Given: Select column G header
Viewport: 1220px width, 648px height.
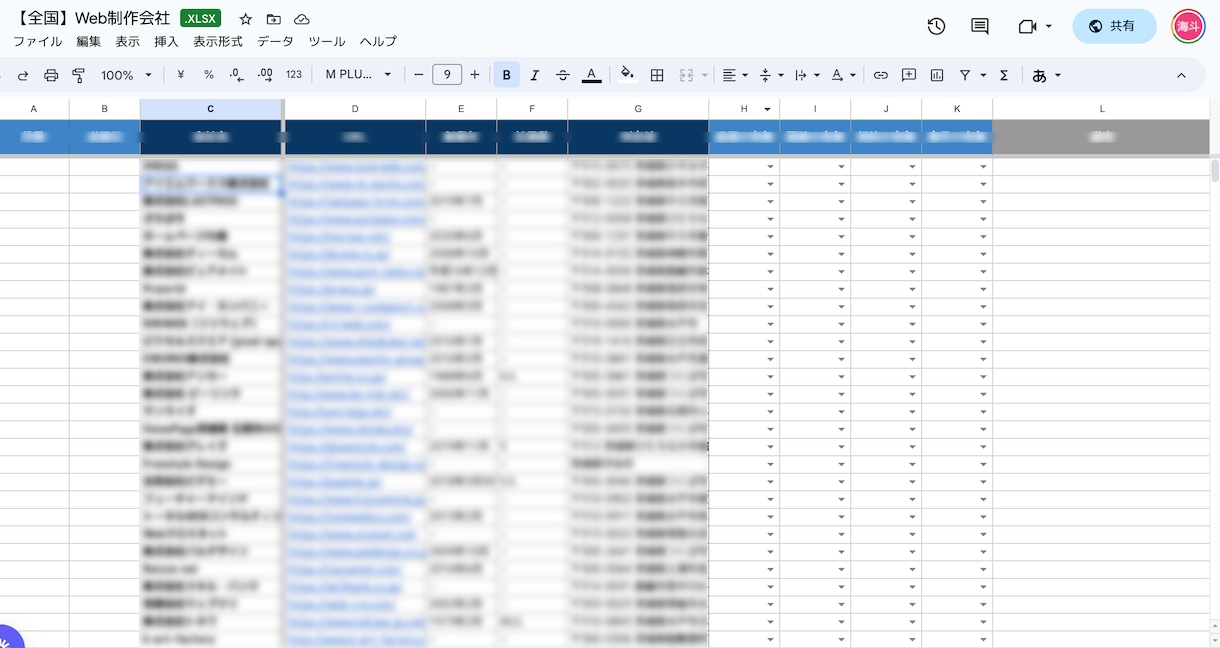Looking at the screenshot, I should [638, 109].
